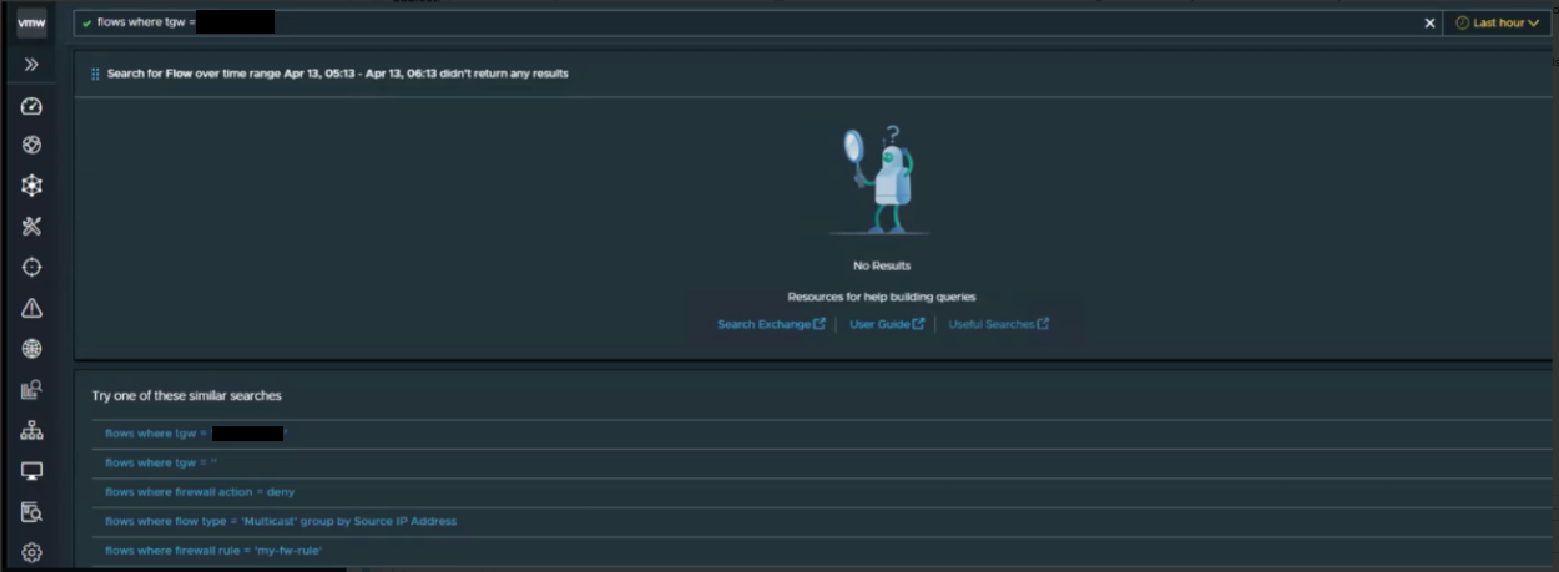Open the alerts warning triangle icon
The height and width of the screenshot is (572, 1559).
point(32,308)
